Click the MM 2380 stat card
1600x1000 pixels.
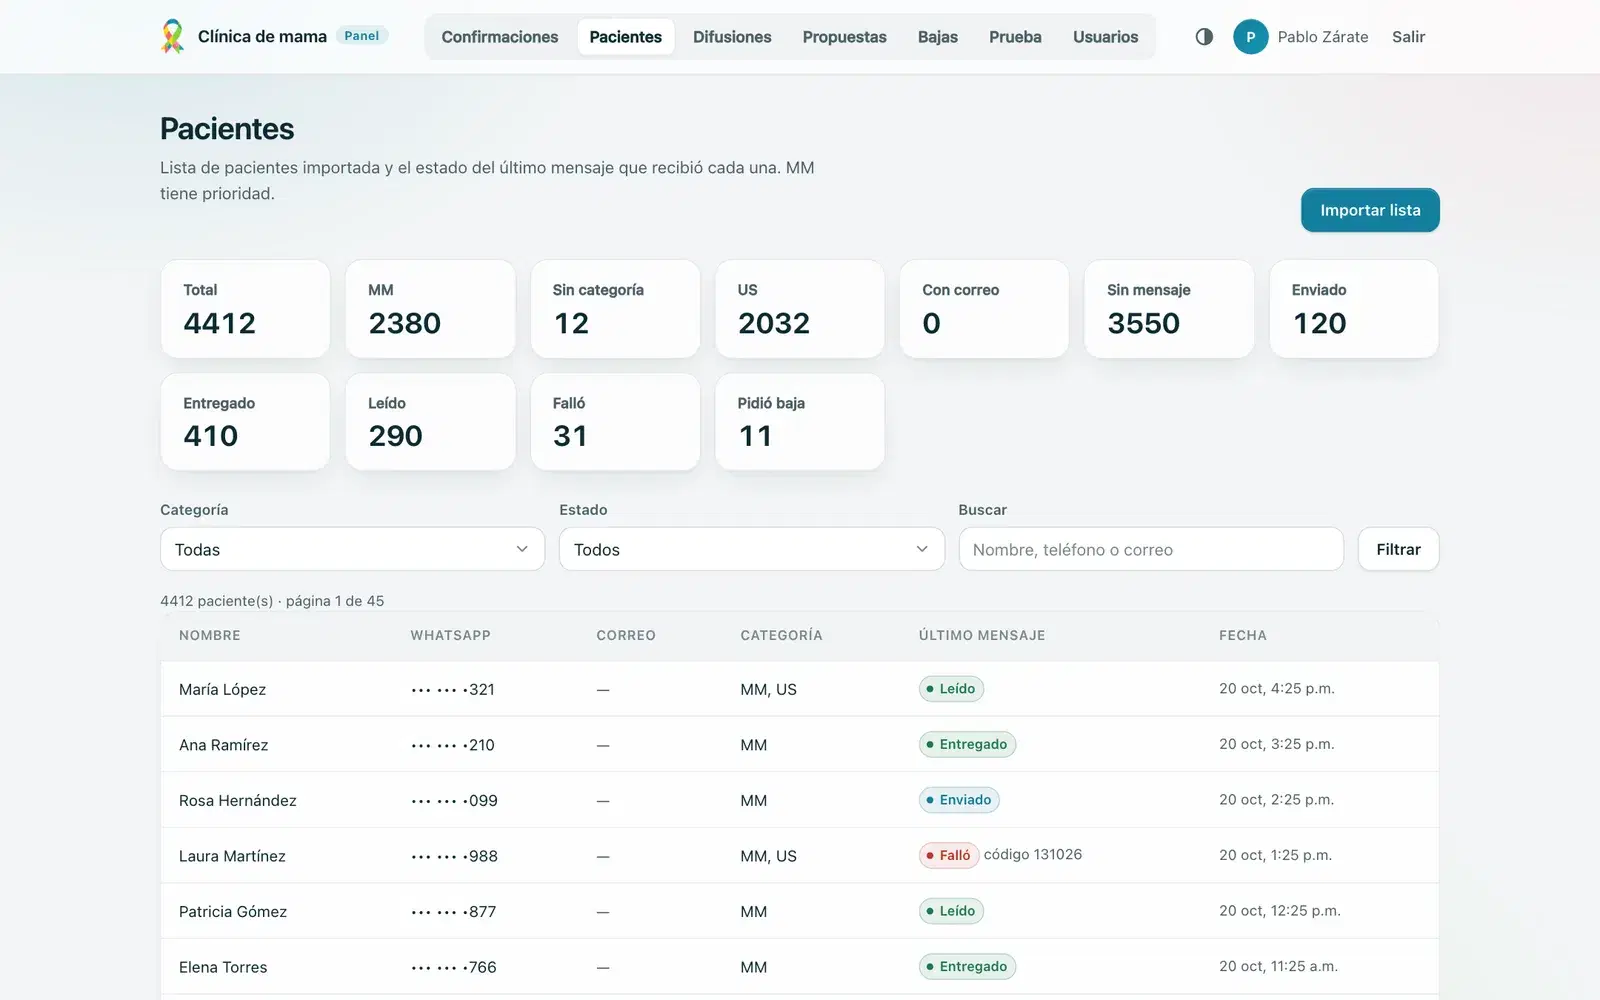430,309
